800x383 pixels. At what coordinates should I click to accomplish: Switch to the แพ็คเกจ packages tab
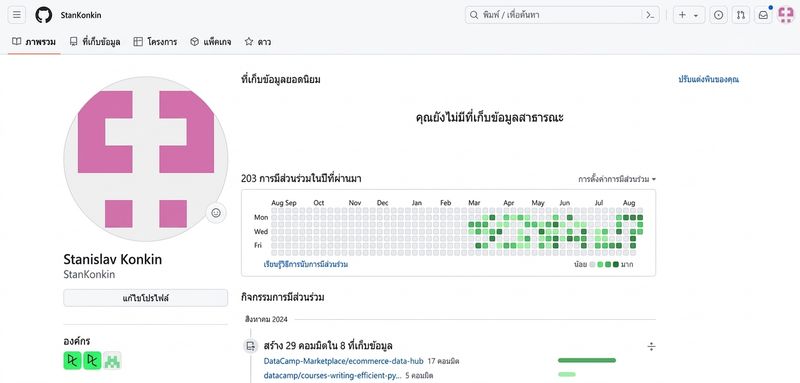tap(211, 42)
